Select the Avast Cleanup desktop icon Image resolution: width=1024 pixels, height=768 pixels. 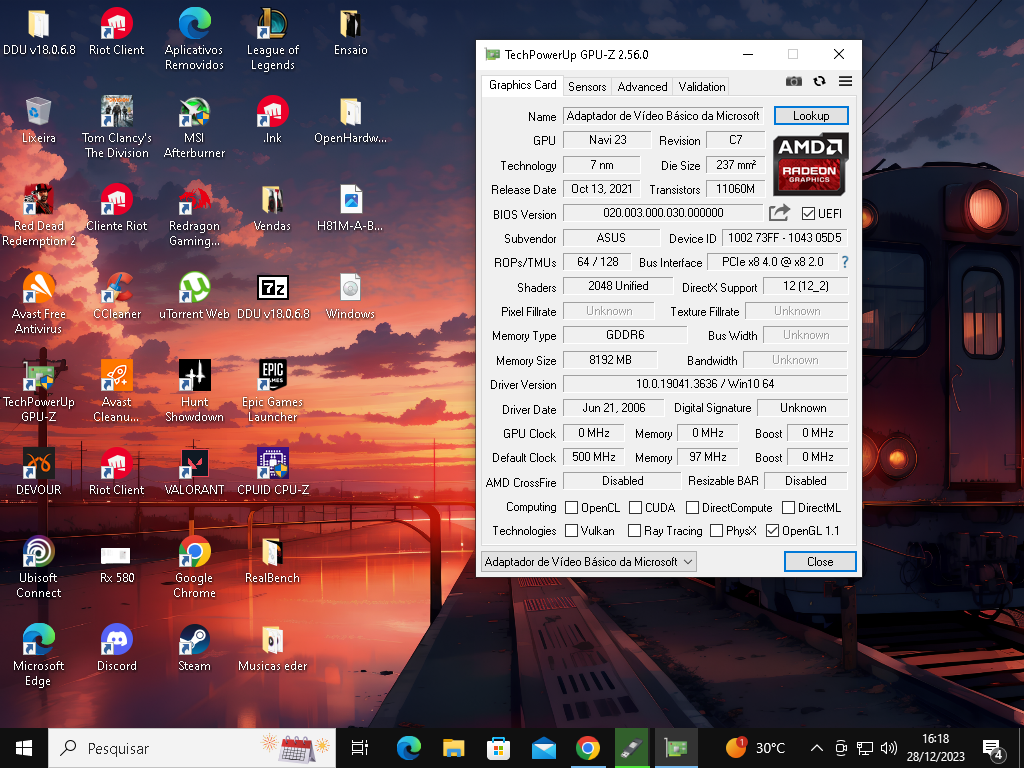(x=117, y=391)
